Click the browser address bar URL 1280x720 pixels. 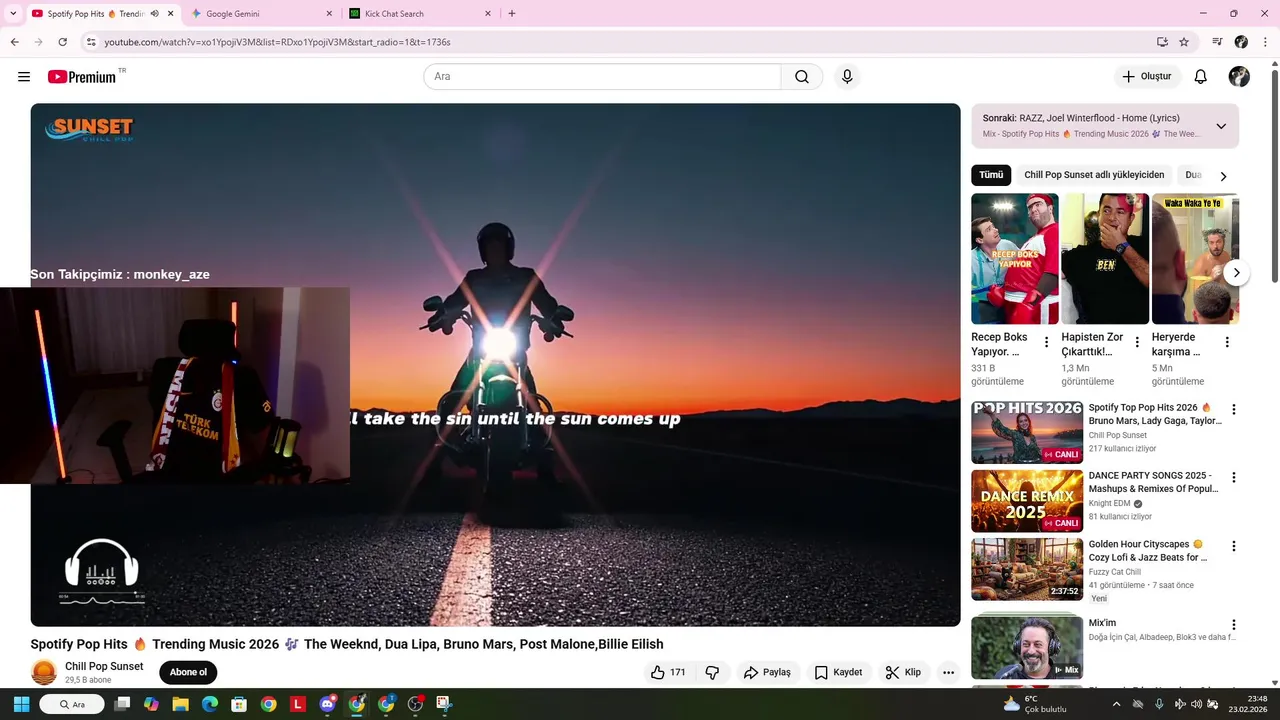pyautogui.click(x=278, y=42)
